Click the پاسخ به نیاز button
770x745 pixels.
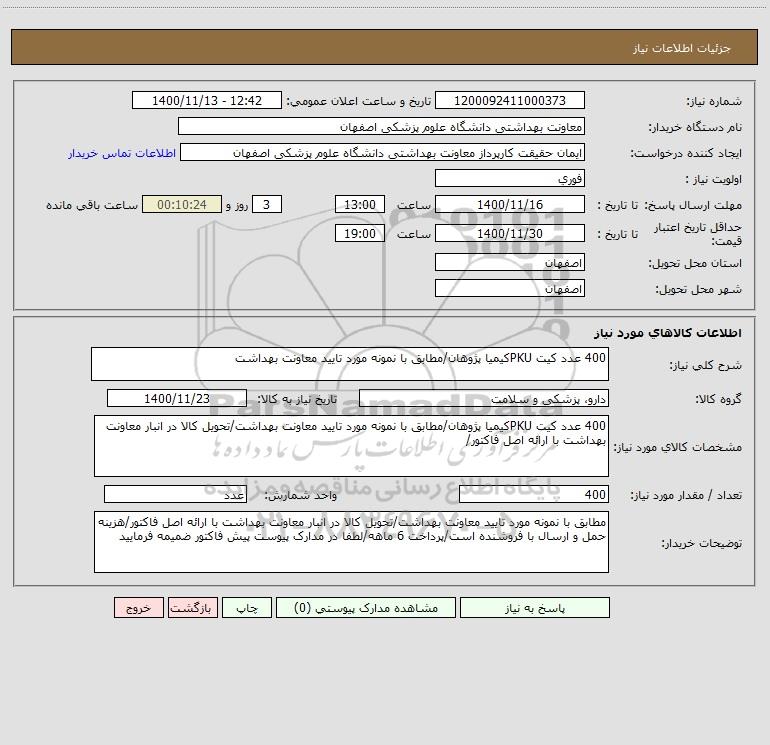click(535, 608)
